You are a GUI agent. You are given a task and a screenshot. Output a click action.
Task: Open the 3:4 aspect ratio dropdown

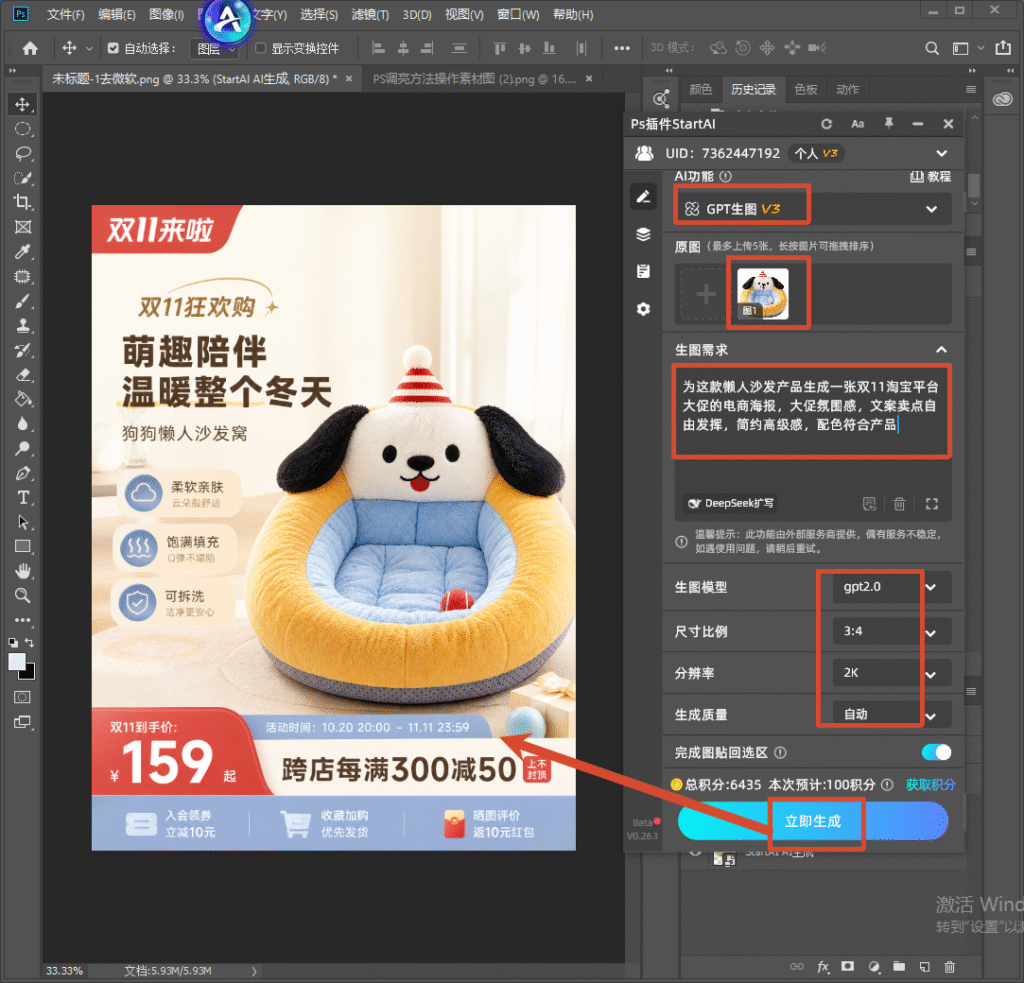pos(891,632)
